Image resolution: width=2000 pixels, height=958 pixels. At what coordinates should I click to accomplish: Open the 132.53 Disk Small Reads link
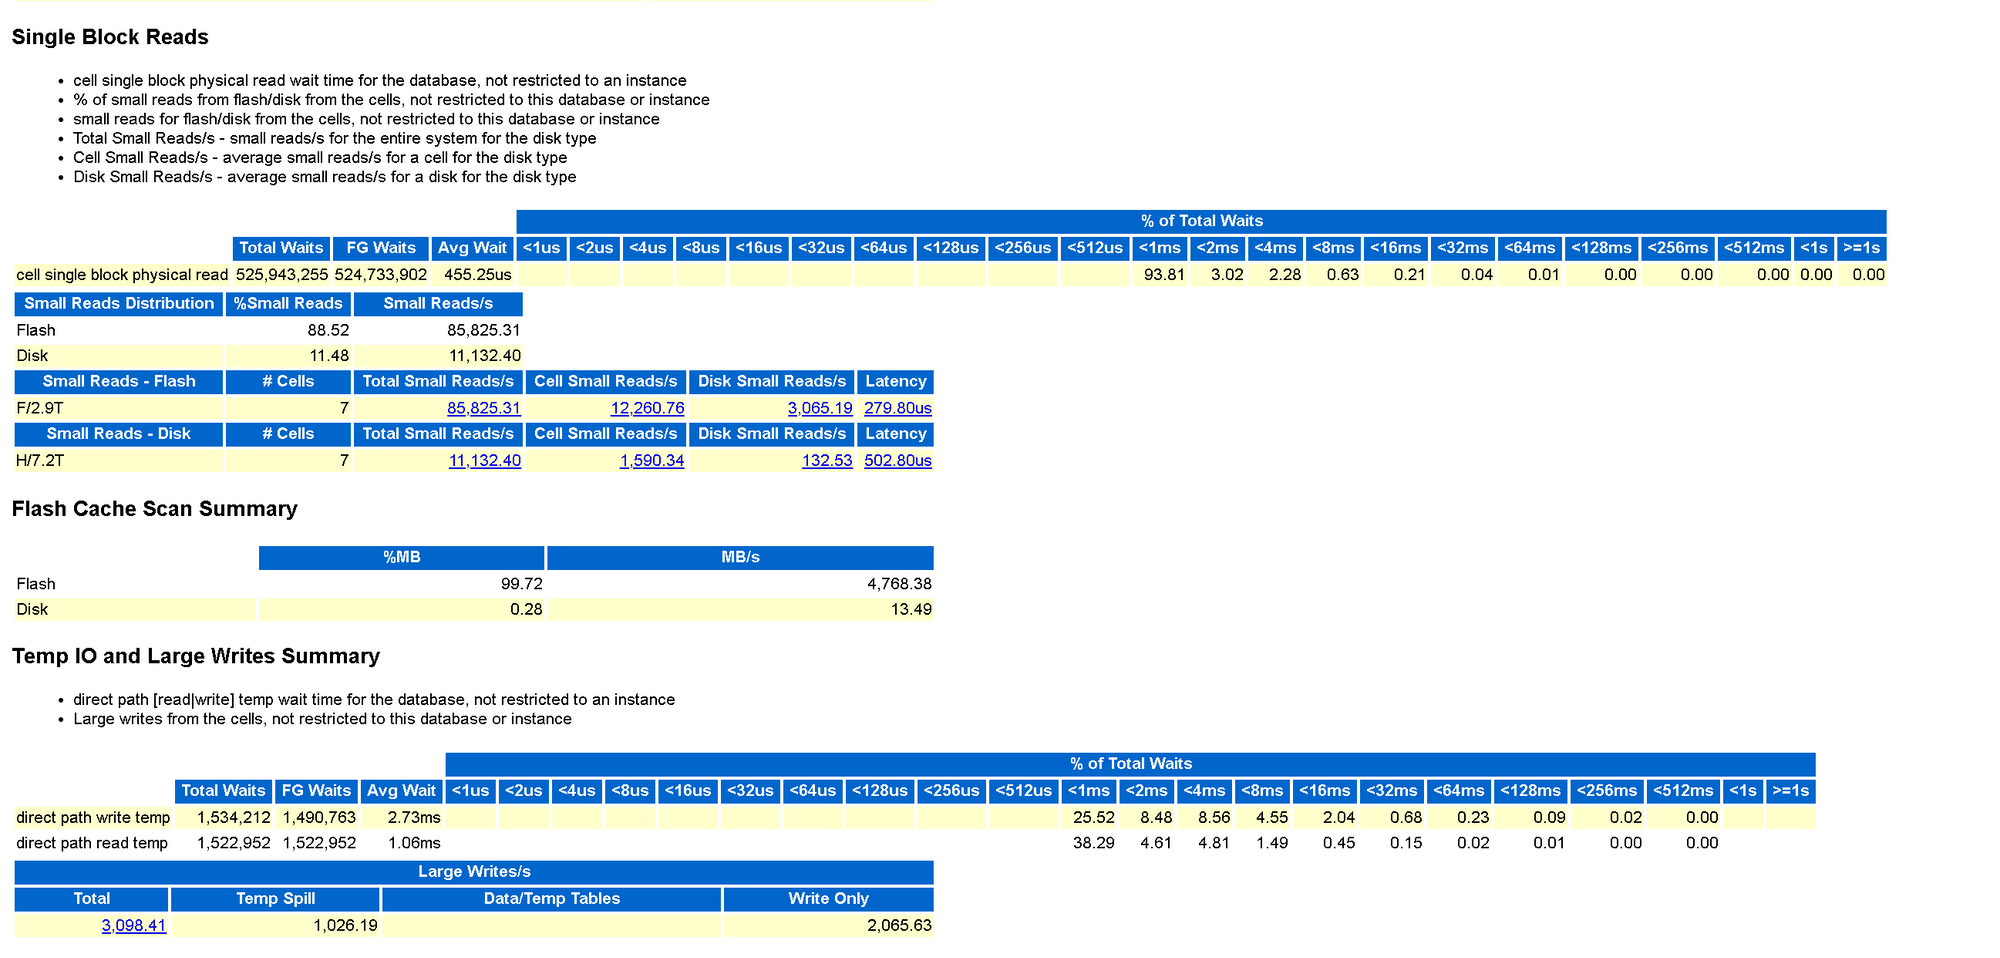click(x=827, y=460)
